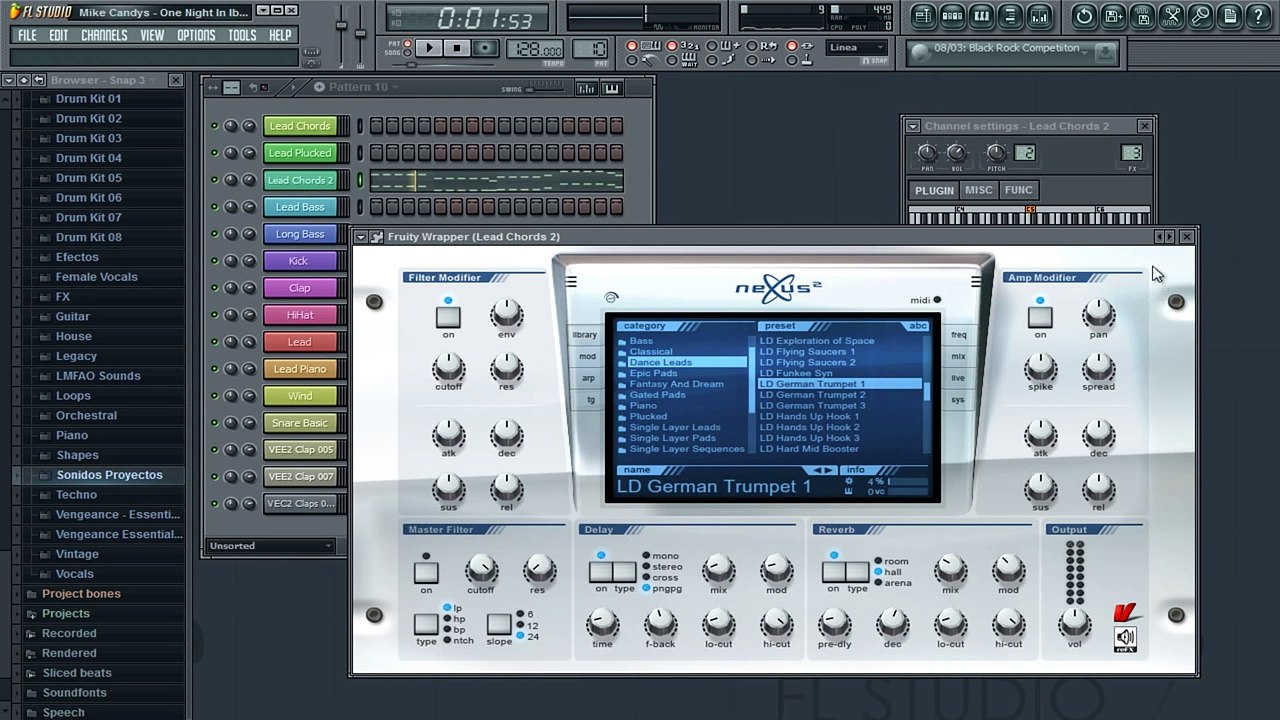Open the CHANNELS menu

tap(104, 35)
